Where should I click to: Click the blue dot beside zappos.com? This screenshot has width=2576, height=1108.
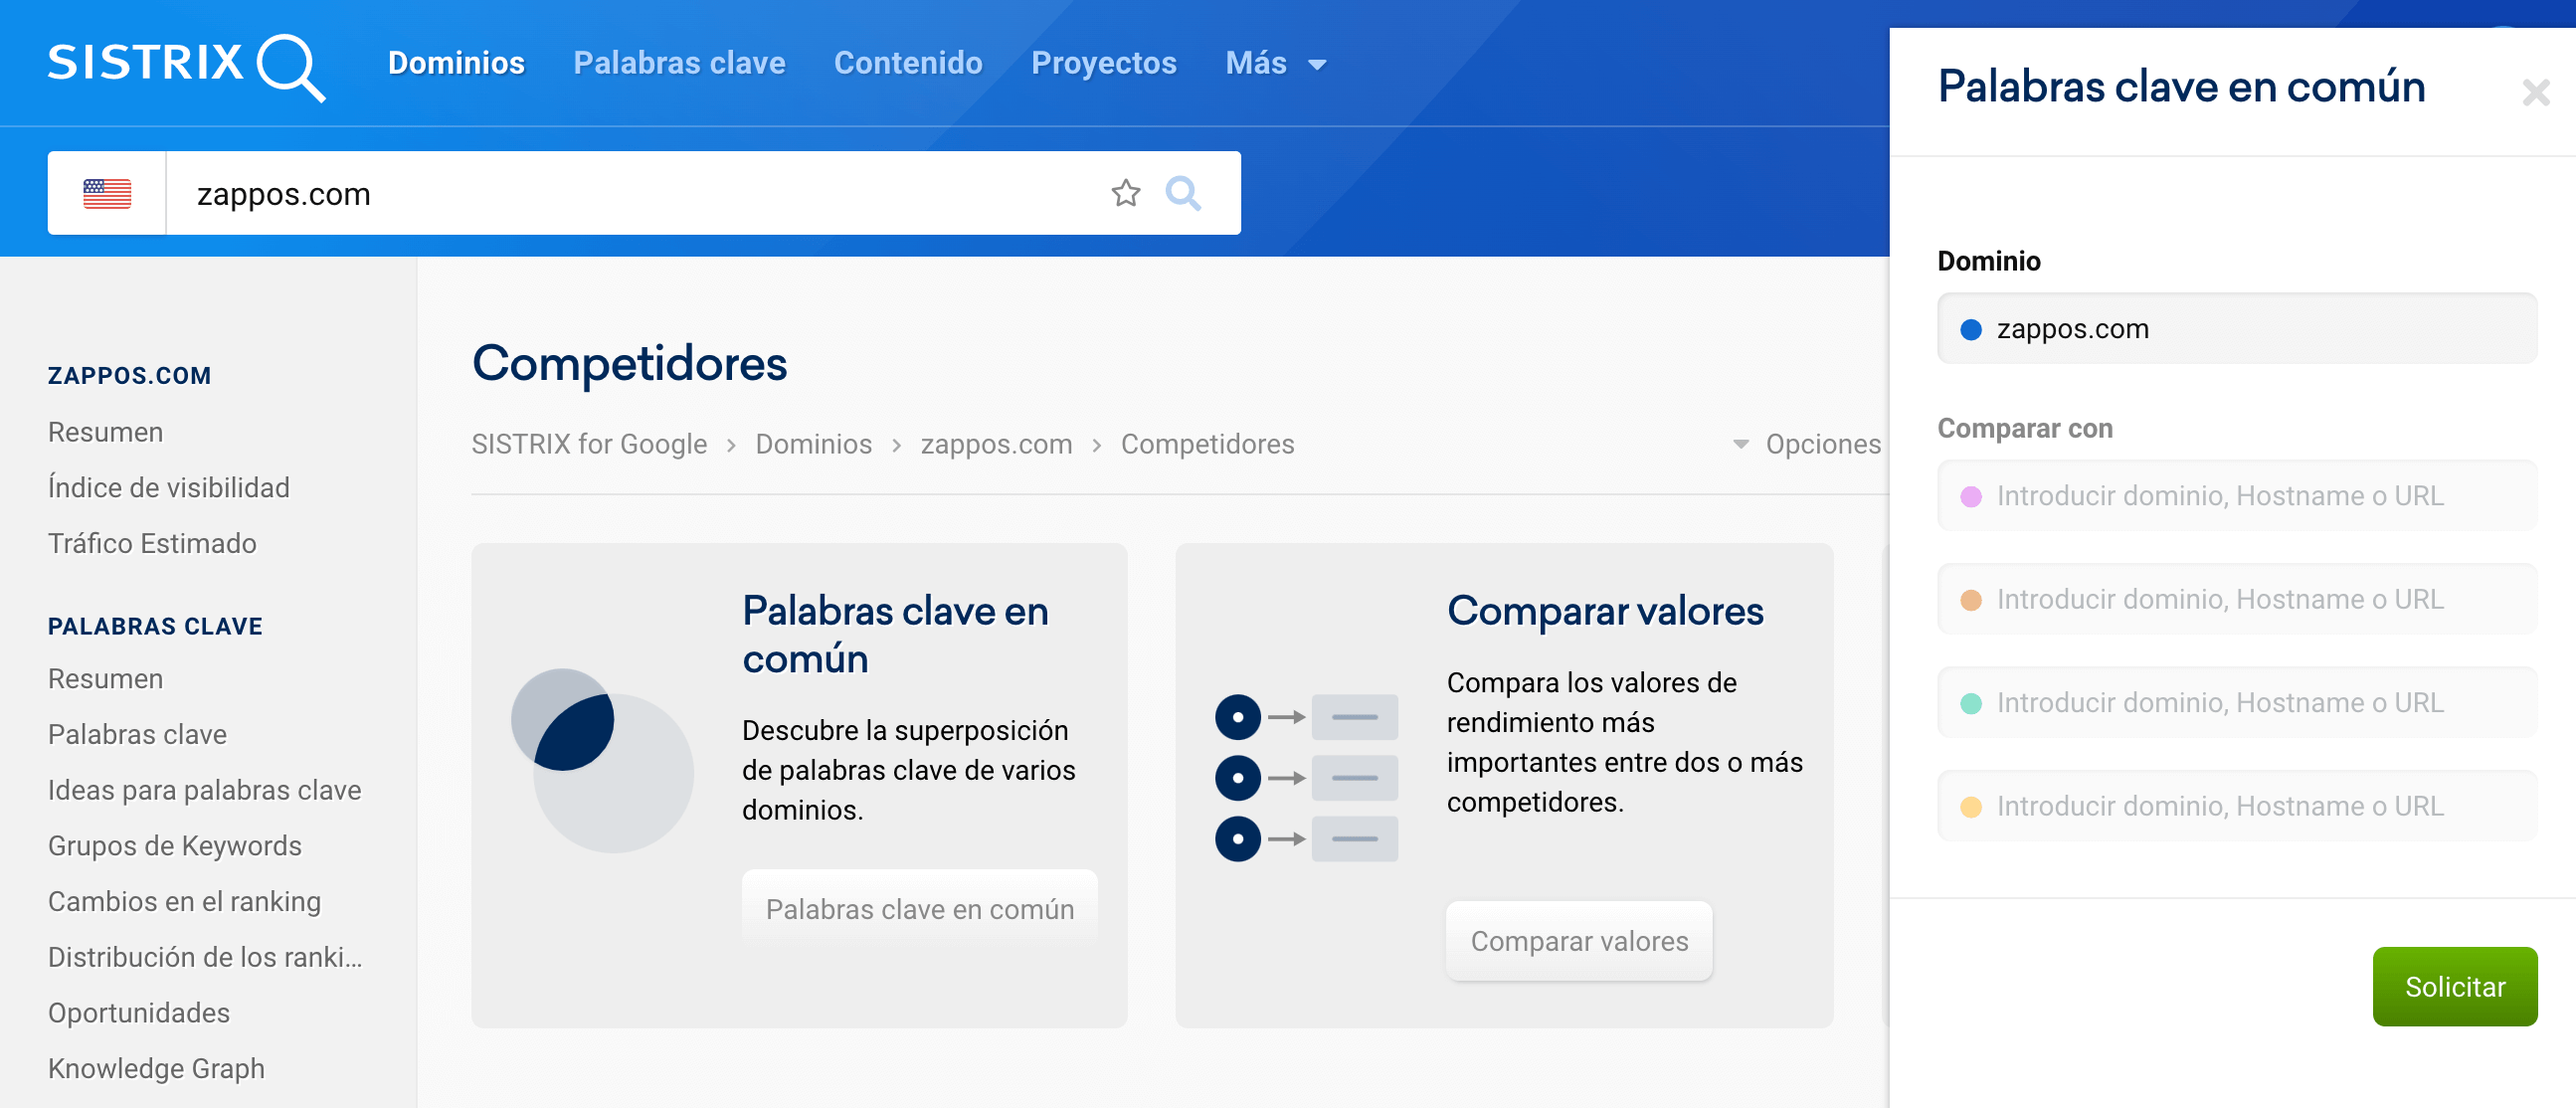tap(1970, 330)
